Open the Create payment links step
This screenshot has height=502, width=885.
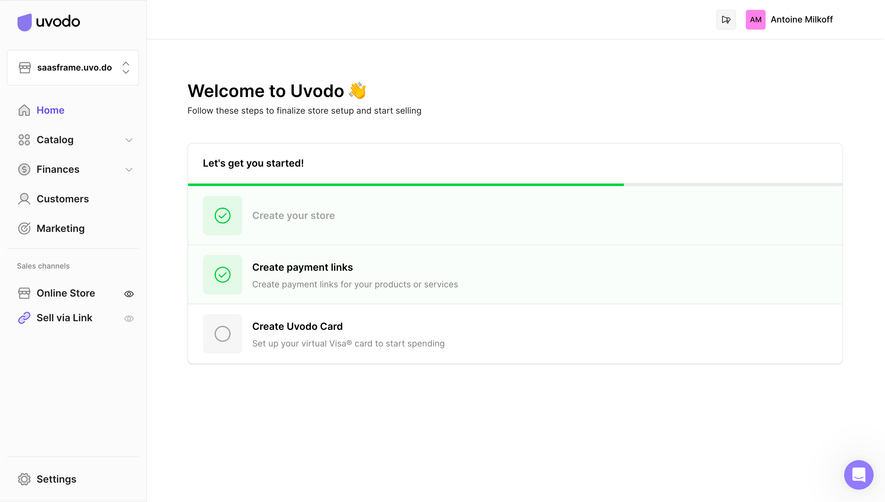tap(515, 275)
